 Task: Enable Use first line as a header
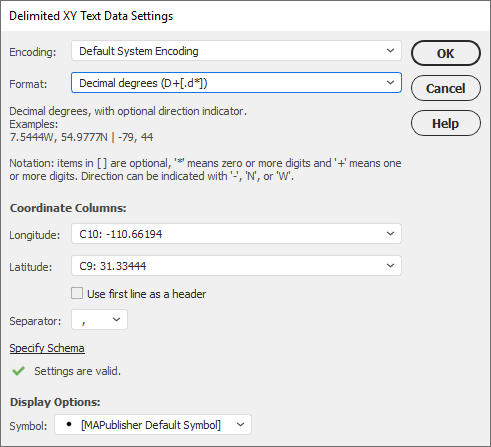(x=77, y=293)
